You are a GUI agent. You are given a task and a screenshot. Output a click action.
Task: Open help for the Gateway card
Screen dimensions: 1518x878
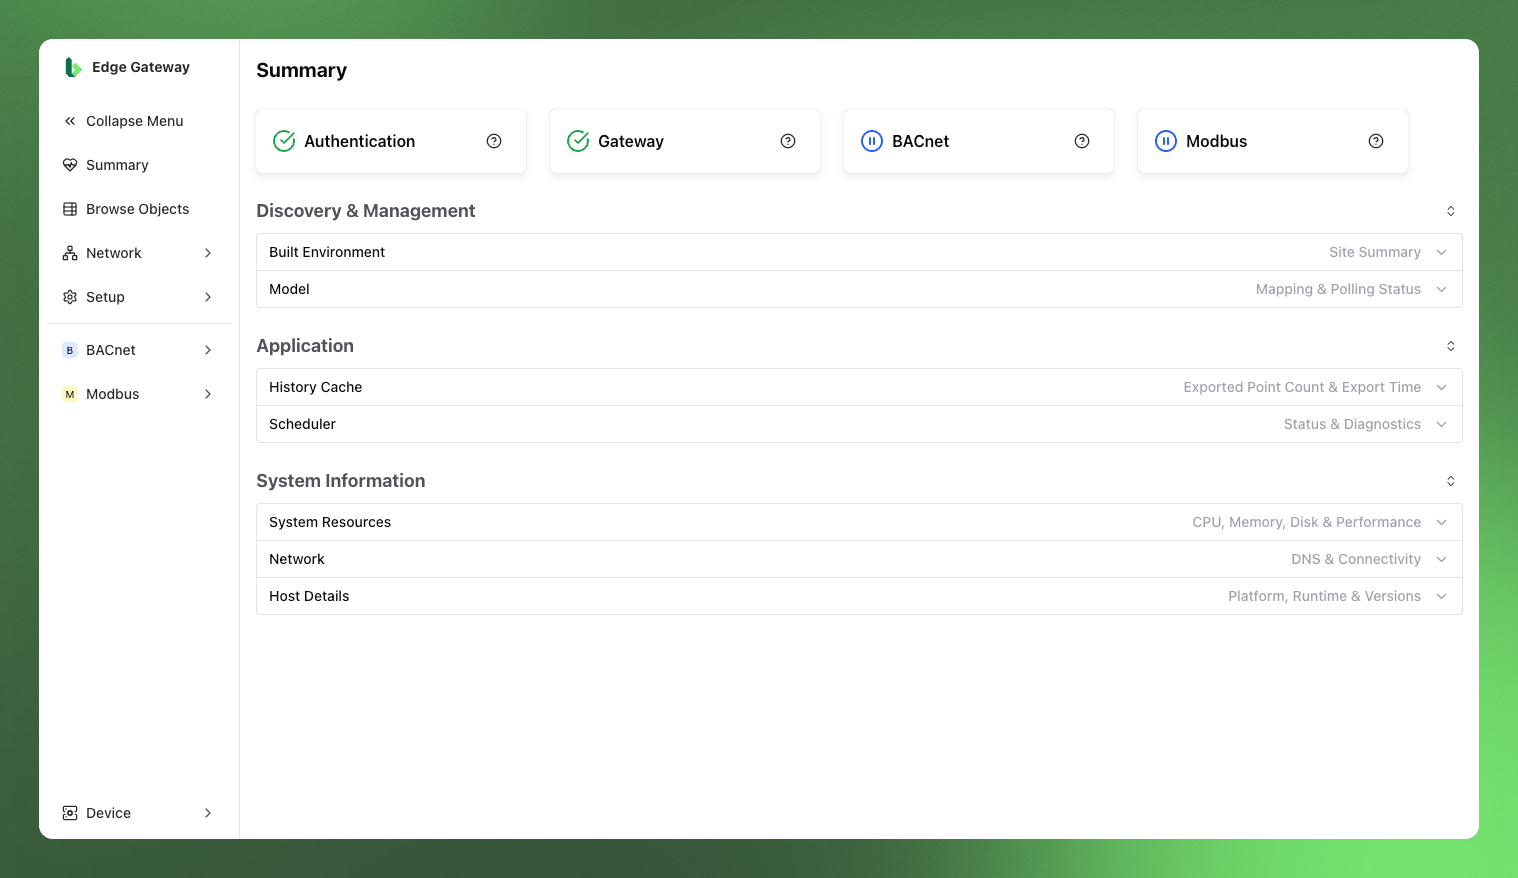[788, 141]
